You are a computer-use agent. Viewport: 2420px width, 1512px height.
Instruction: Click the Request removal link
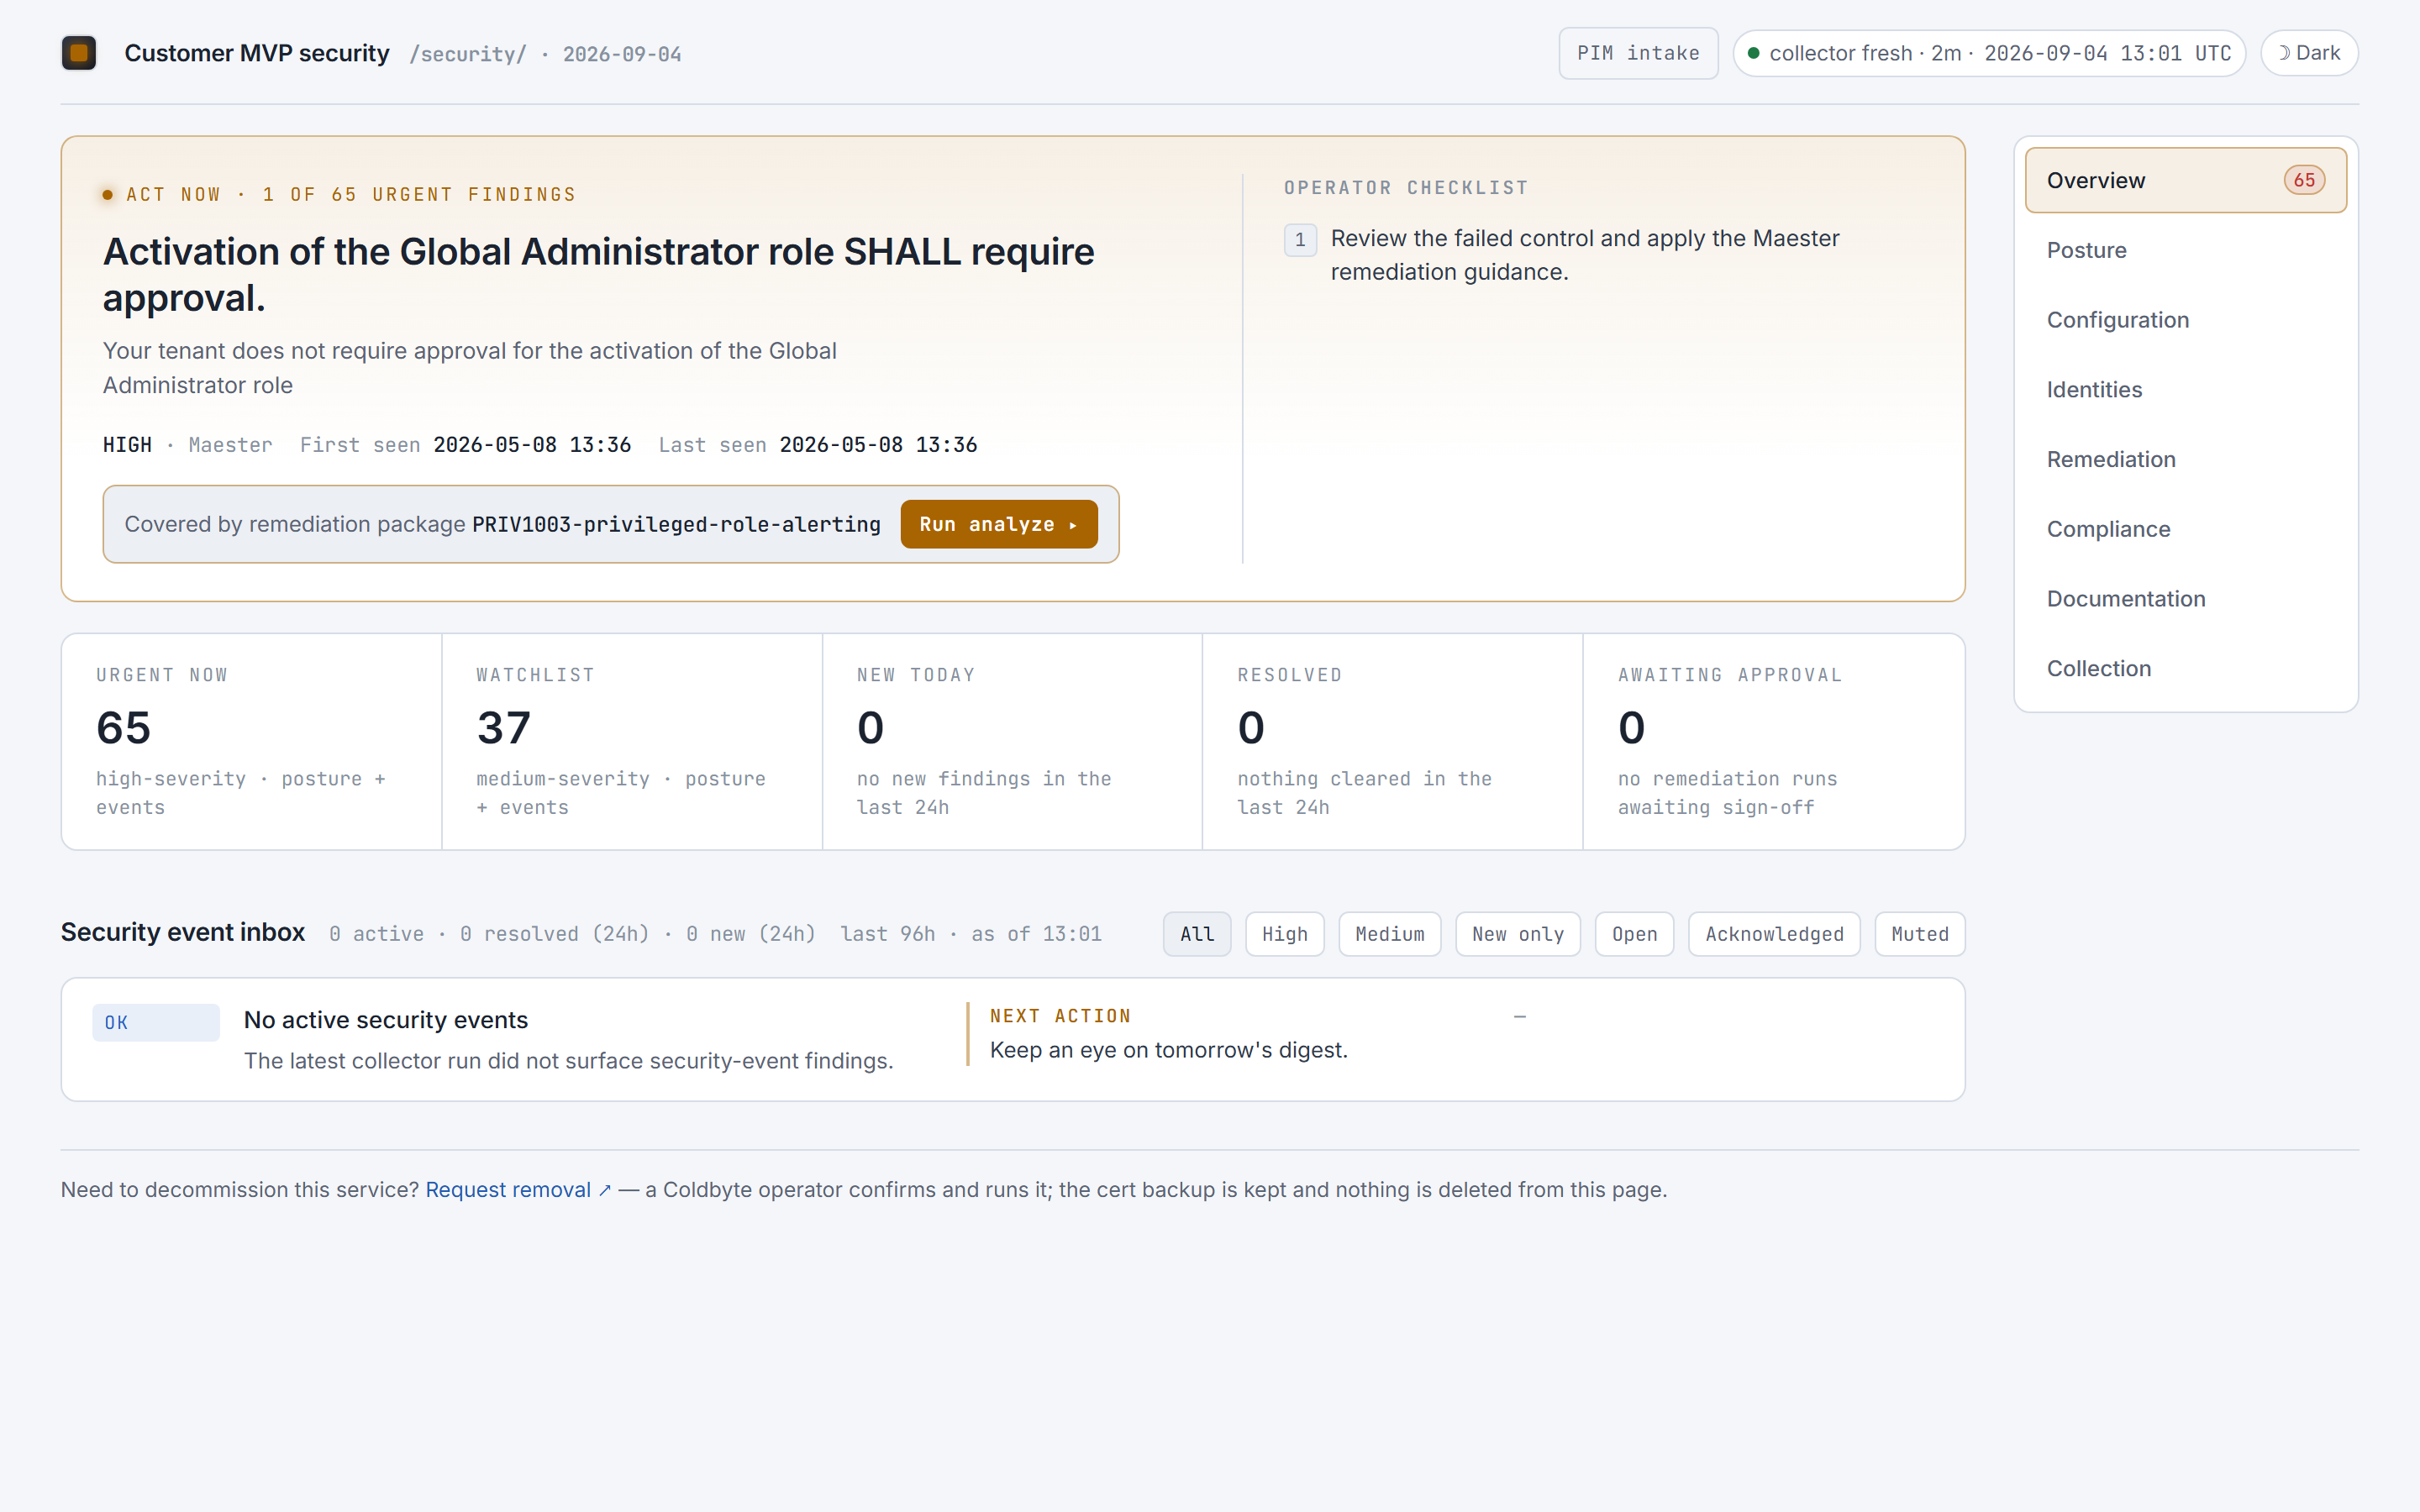click(518, 1190)
